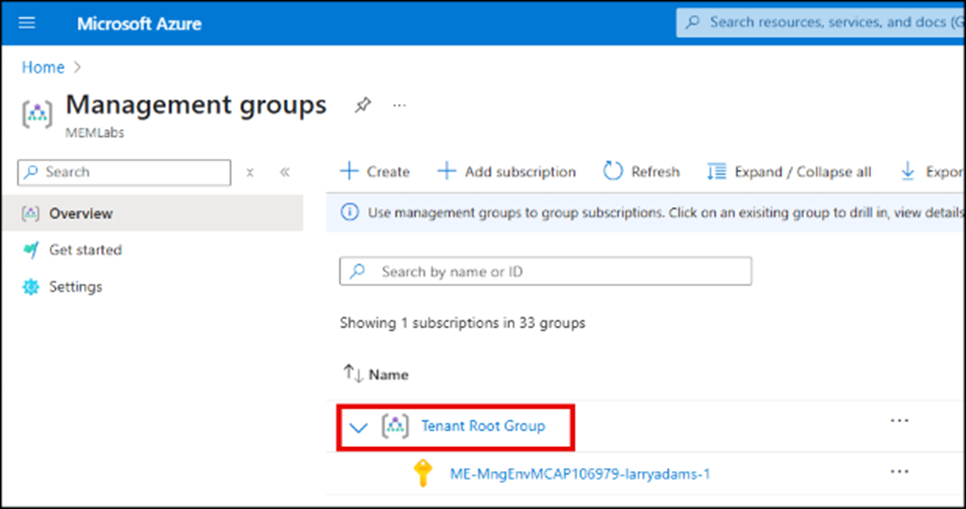Open the ellipsis menu beside title
Image resolution: width=966 pixels, height=509 pixels.
(399, 105)
